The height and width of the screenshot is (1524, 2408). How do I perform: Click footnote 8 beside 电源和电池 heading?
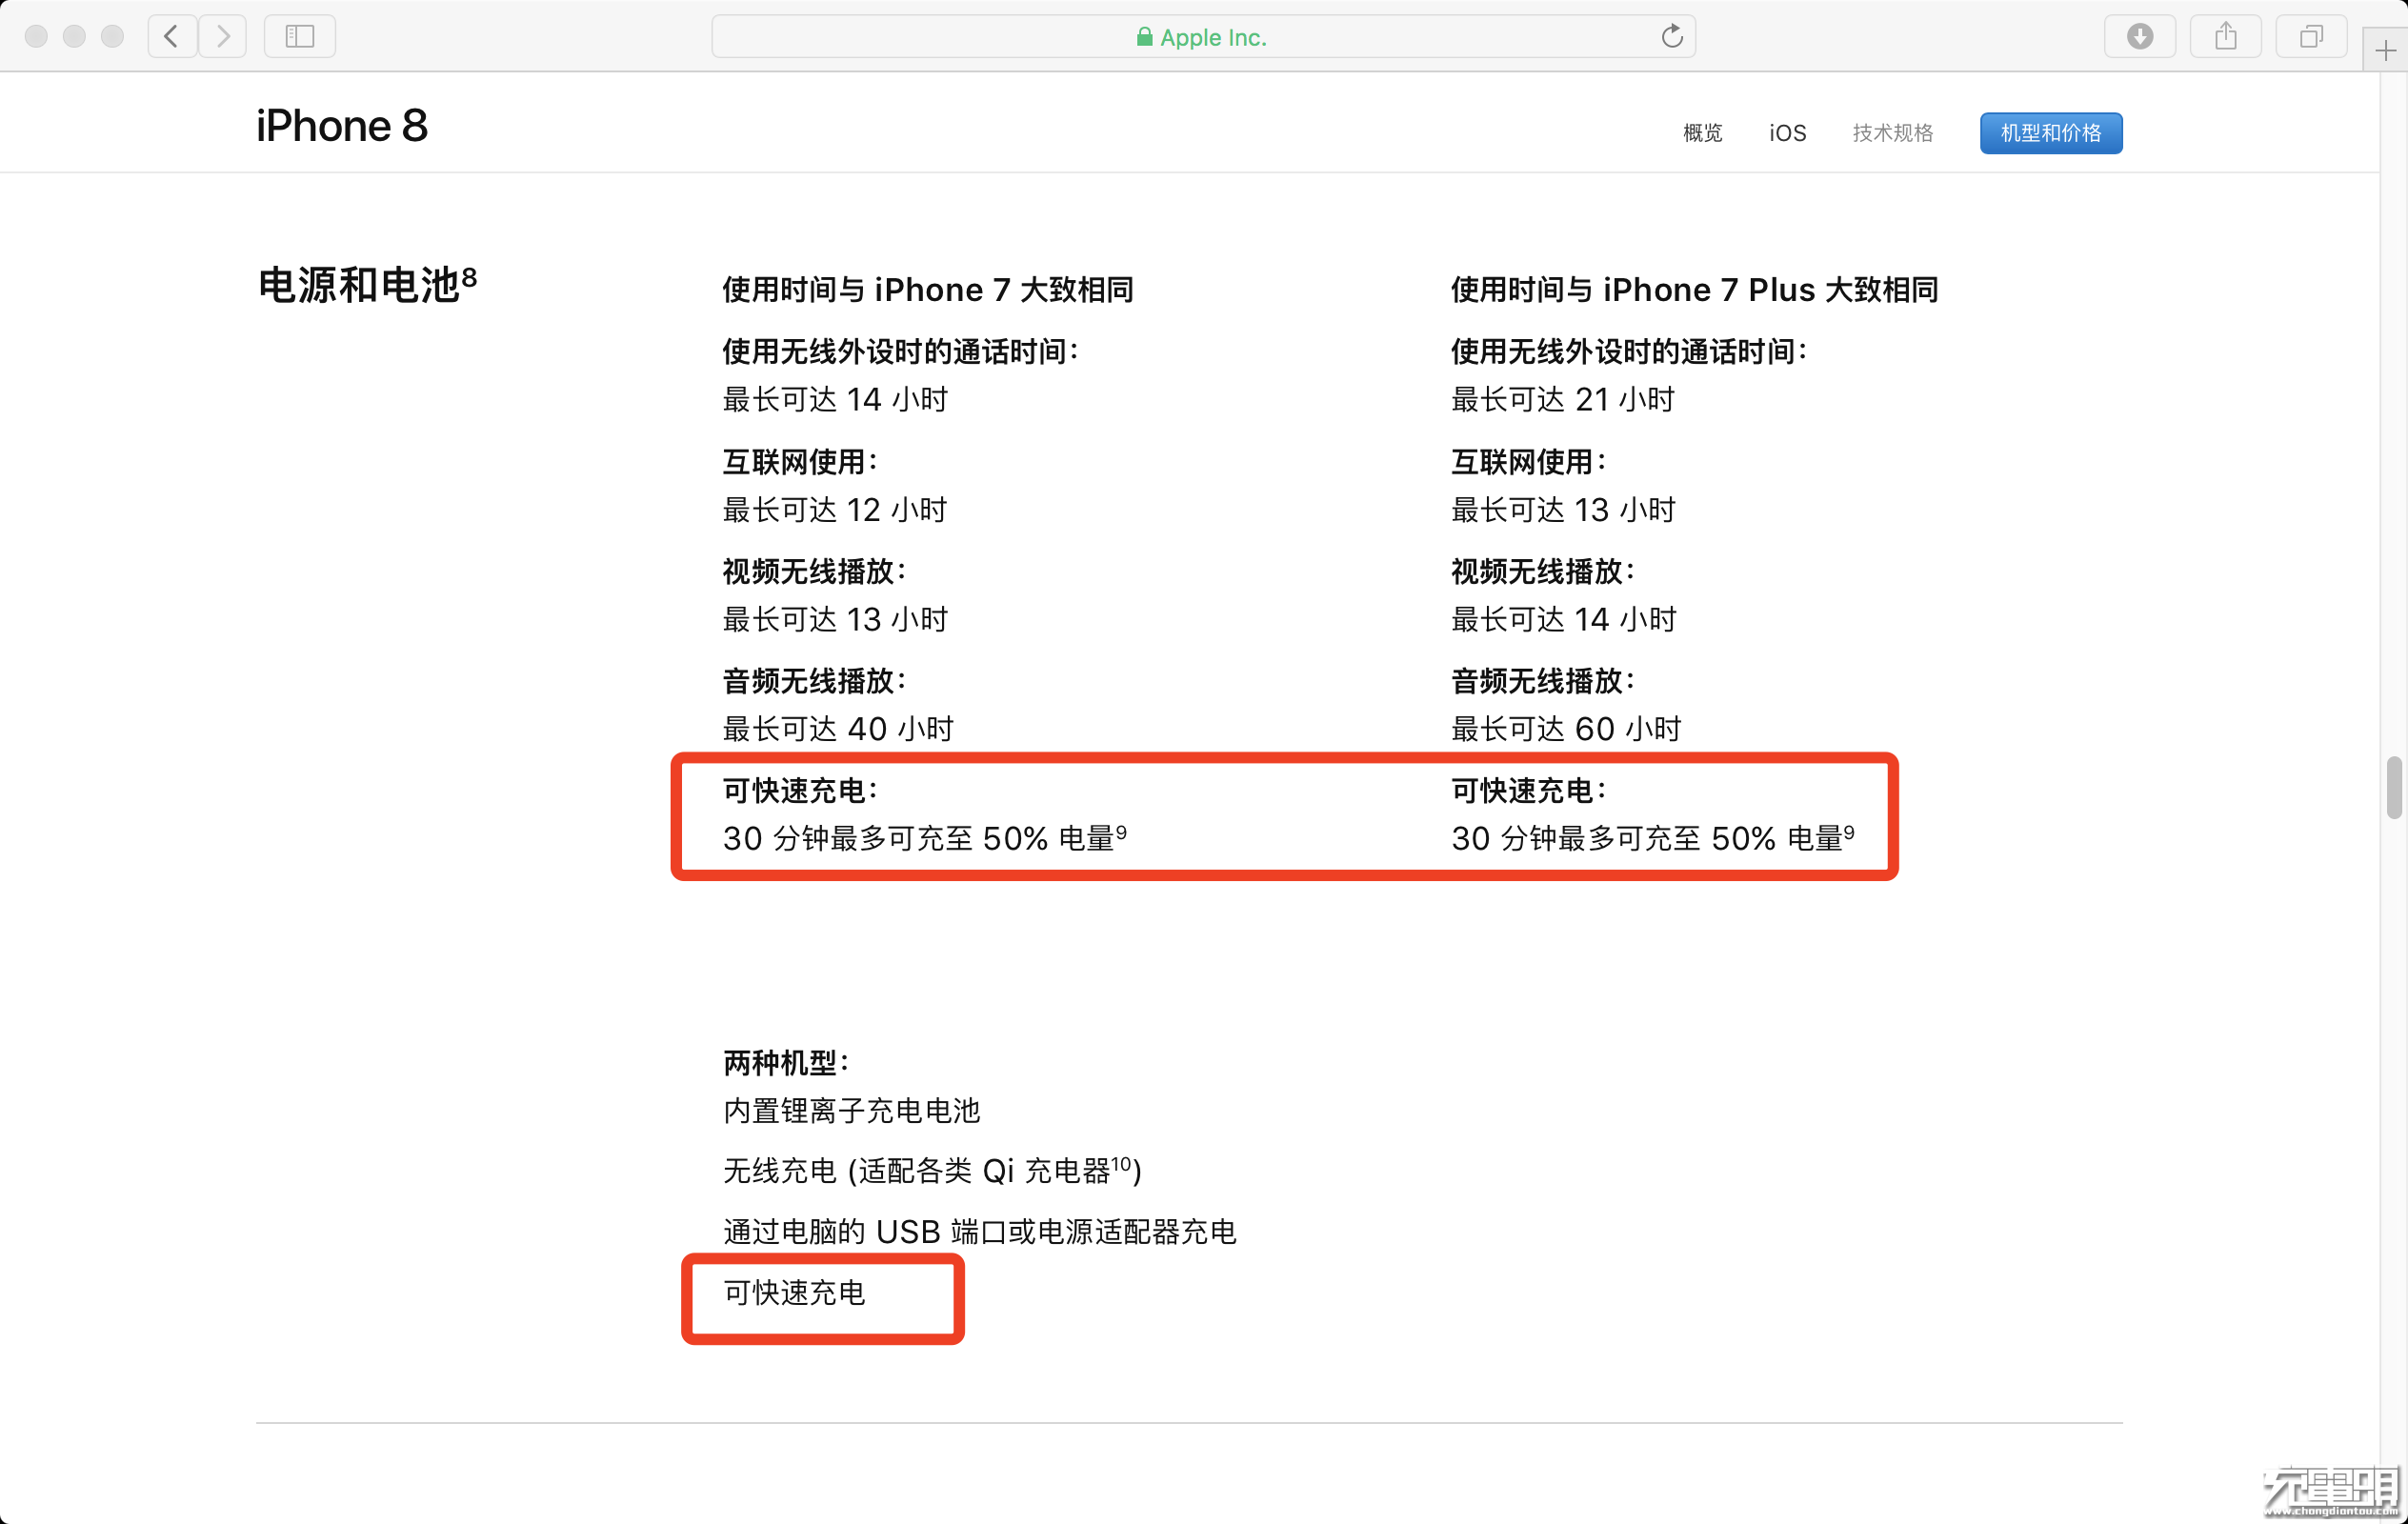point(469,276)
